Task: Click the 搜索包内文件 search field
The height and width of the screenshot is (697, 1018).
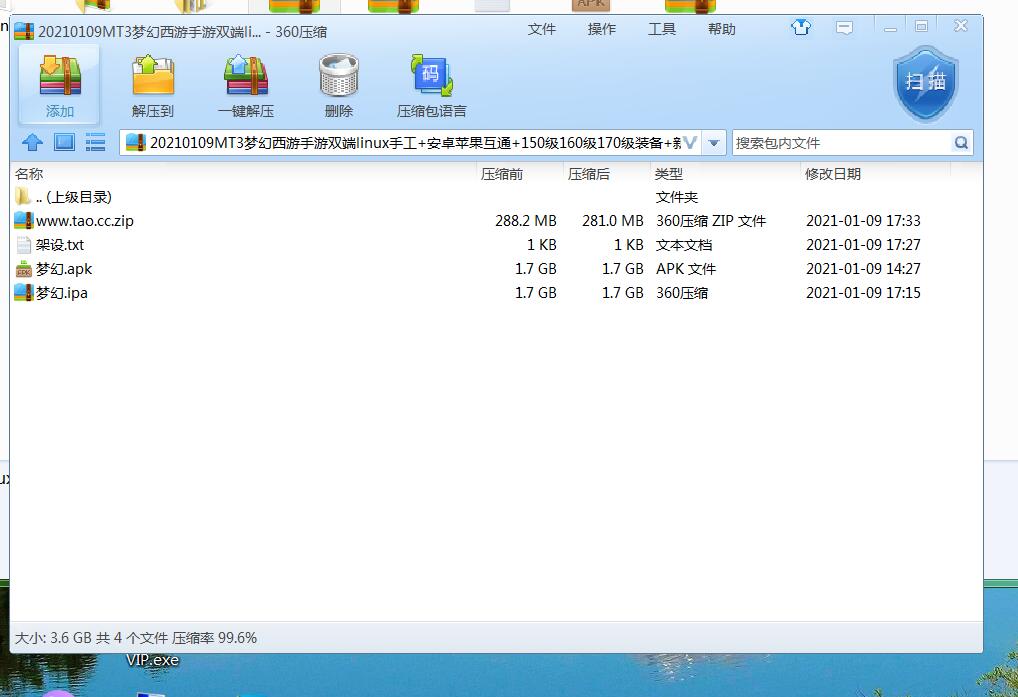Action: point(840,143)
